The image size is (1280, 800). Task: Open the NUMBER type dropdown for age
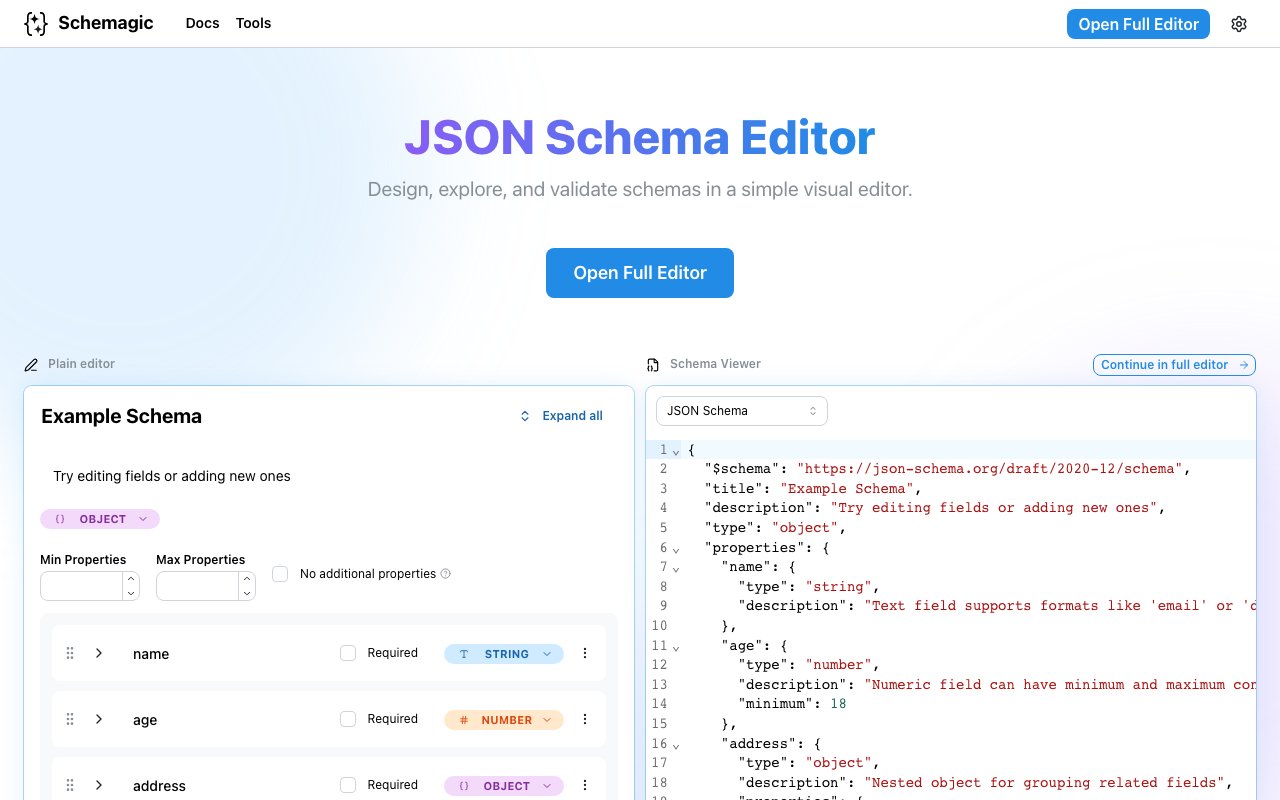(504, 720)
